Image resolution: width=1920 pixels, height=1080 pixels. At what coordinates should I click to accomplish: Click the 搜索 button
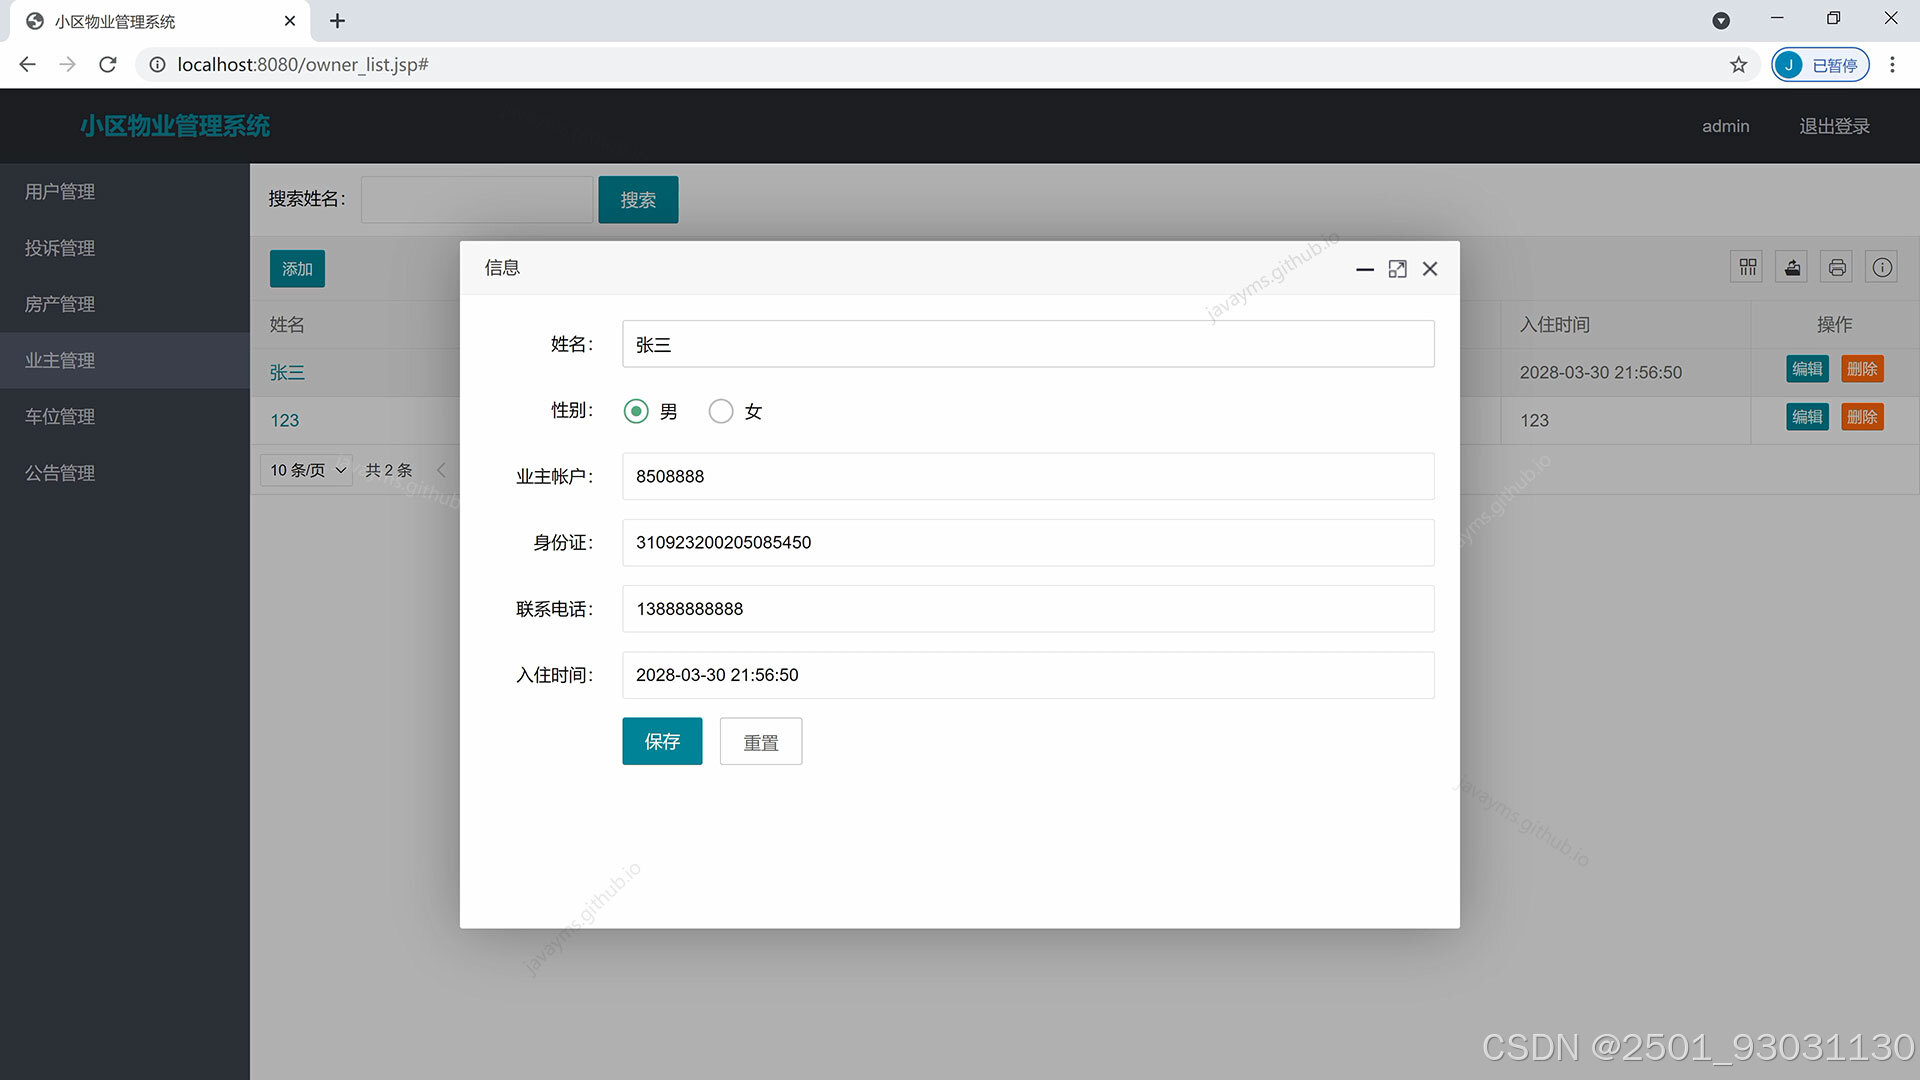[638, 199]
